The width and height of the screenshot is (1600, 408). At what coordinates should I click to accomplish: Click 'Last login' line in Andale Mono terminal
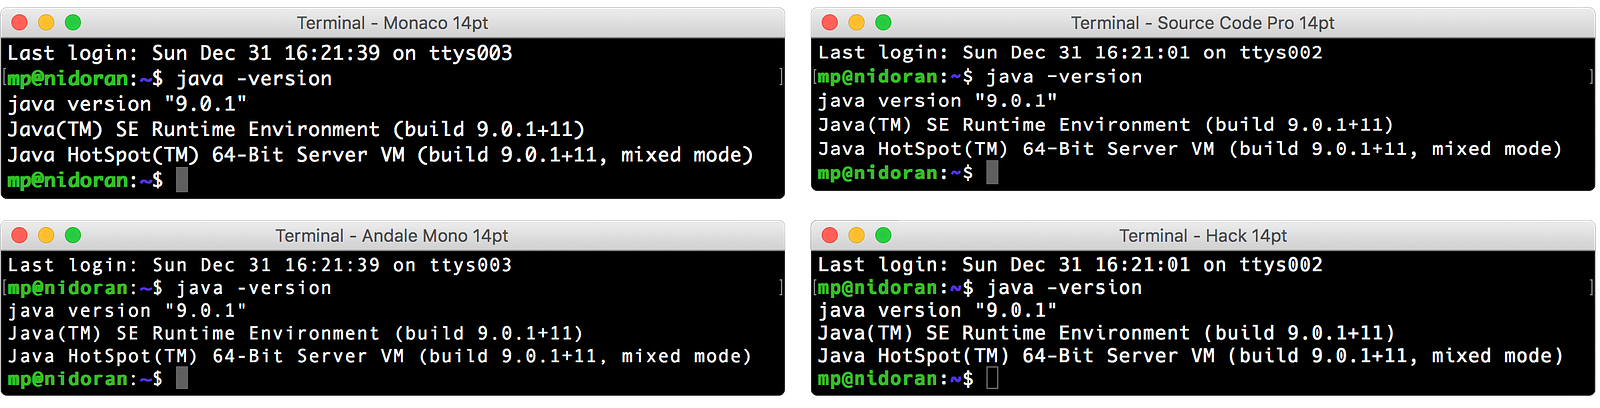[x=260, y=265]
